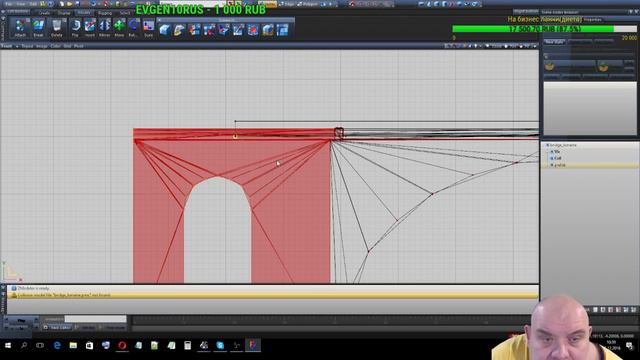Viewport: 640px width, 360px height.
Task: Click the animation name input field
Action: point(96,319)
